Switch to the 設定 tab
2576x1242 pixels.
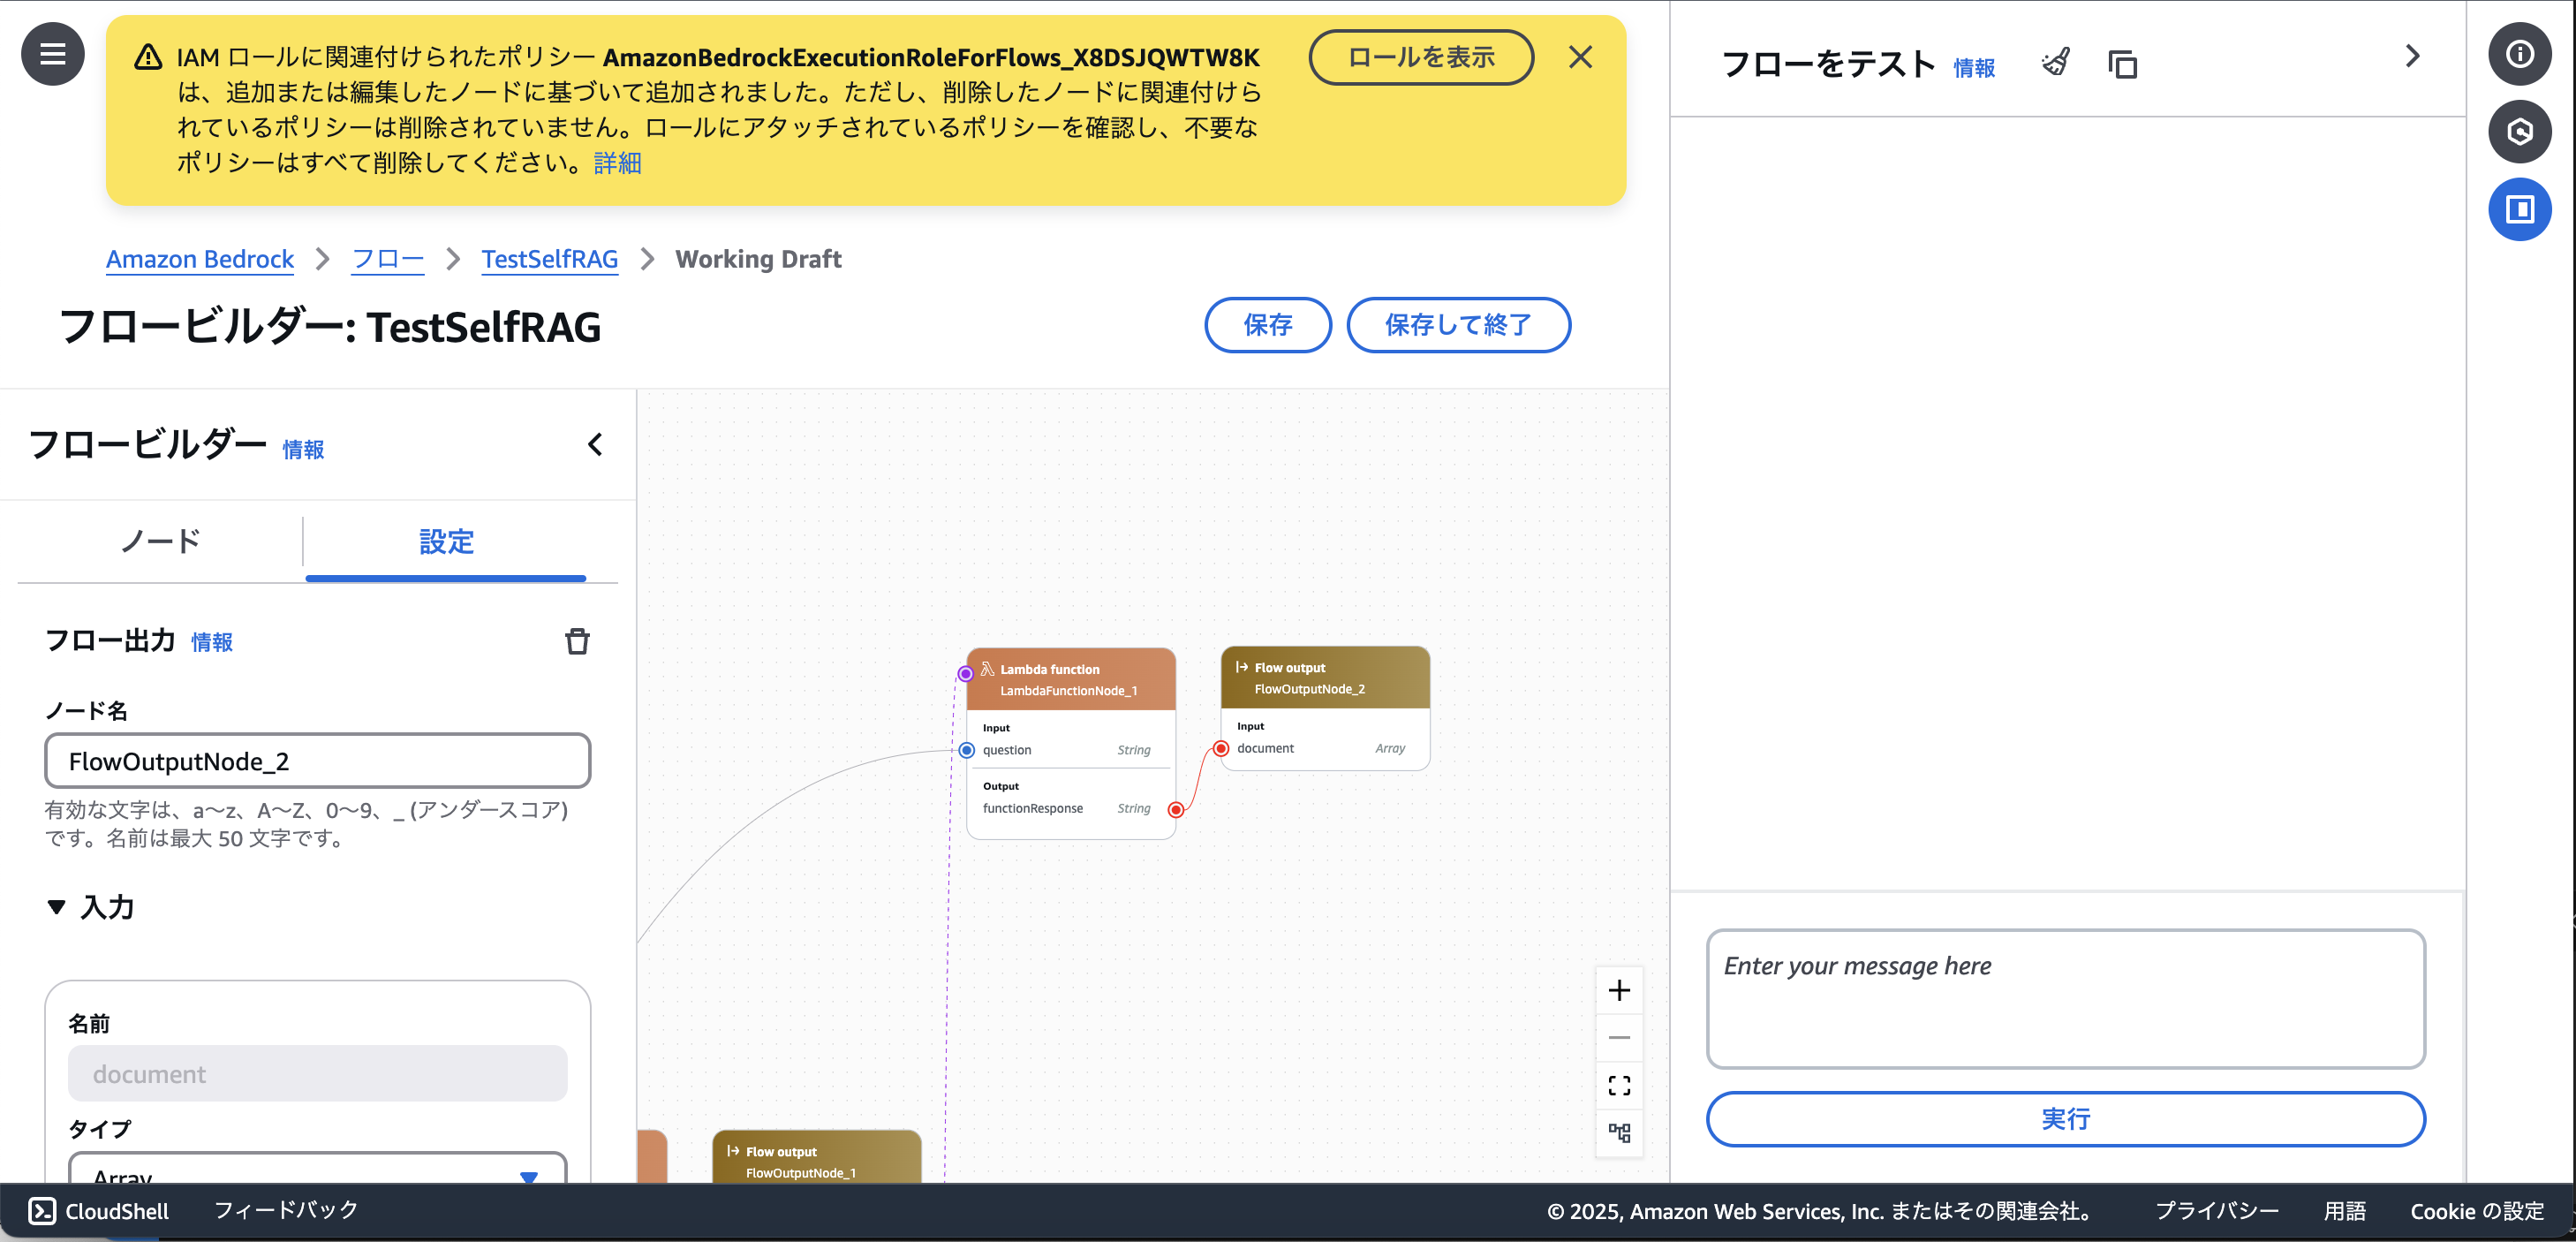pos(446,541)
